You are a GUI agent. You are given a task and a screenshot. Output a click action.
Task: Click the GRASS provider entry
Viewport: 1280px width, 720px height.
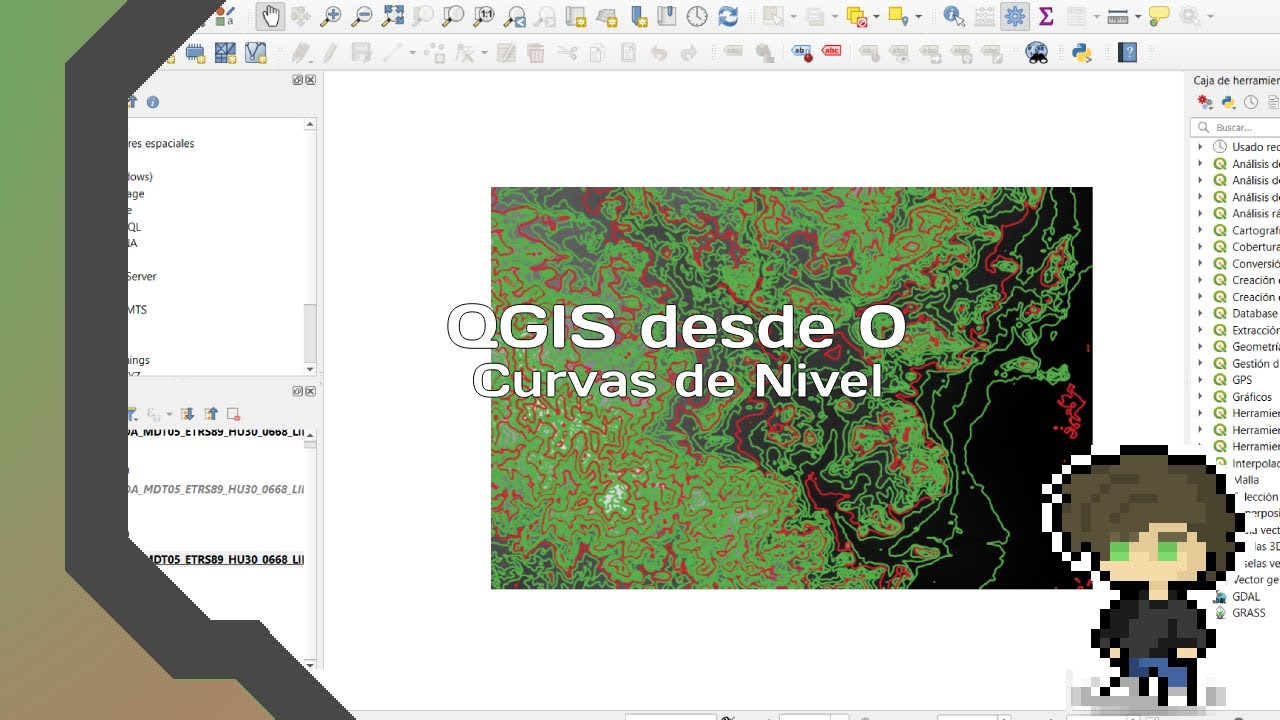[1249, 613]
